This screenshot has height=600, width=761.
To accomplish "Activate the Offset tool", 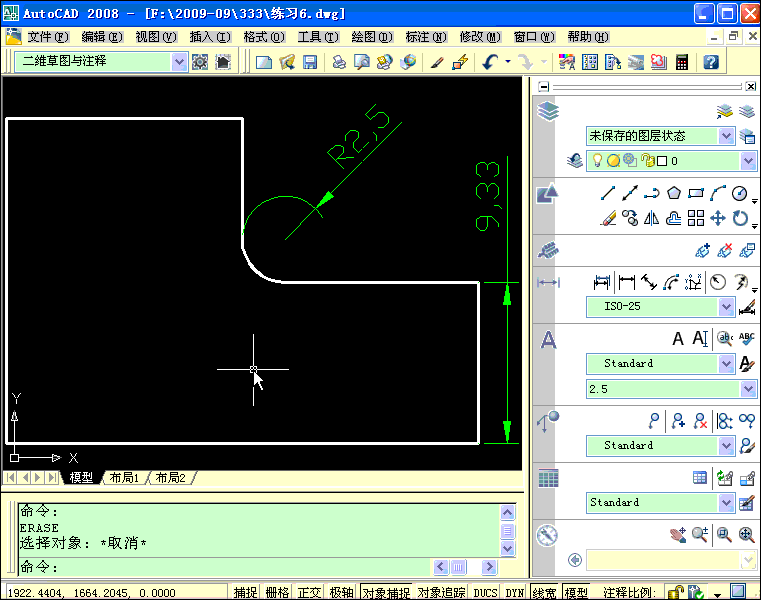I will (x=674, y=218).
